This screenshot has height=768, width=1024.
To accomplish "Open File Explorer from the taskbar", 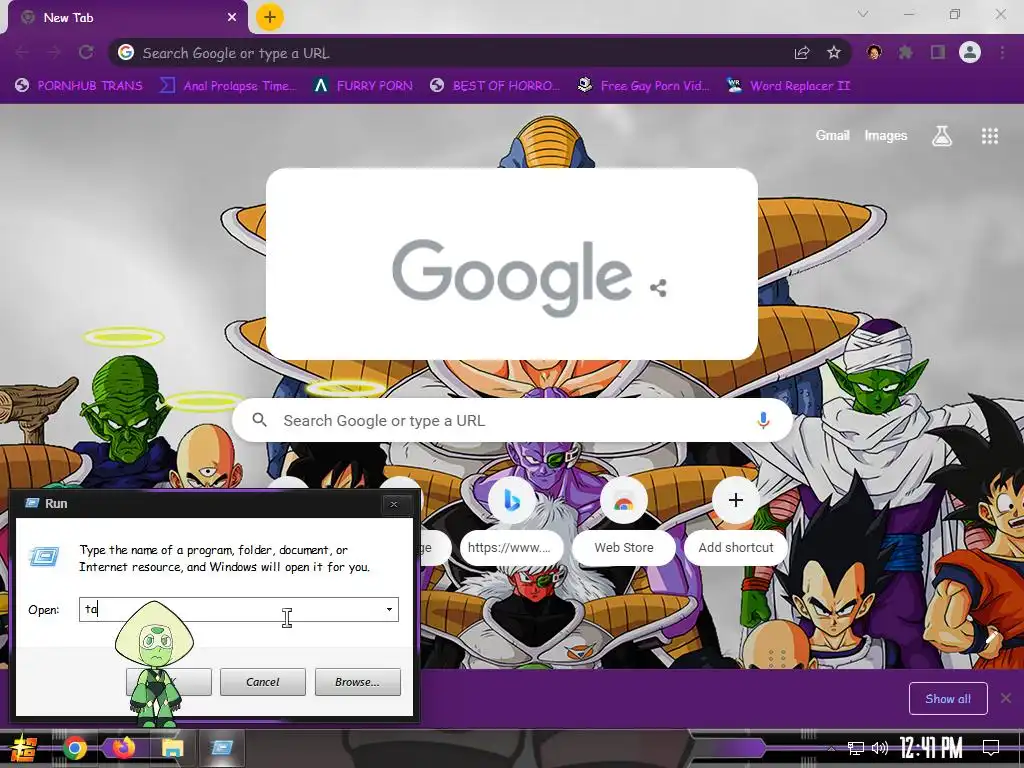I will [x=173, y=748].
